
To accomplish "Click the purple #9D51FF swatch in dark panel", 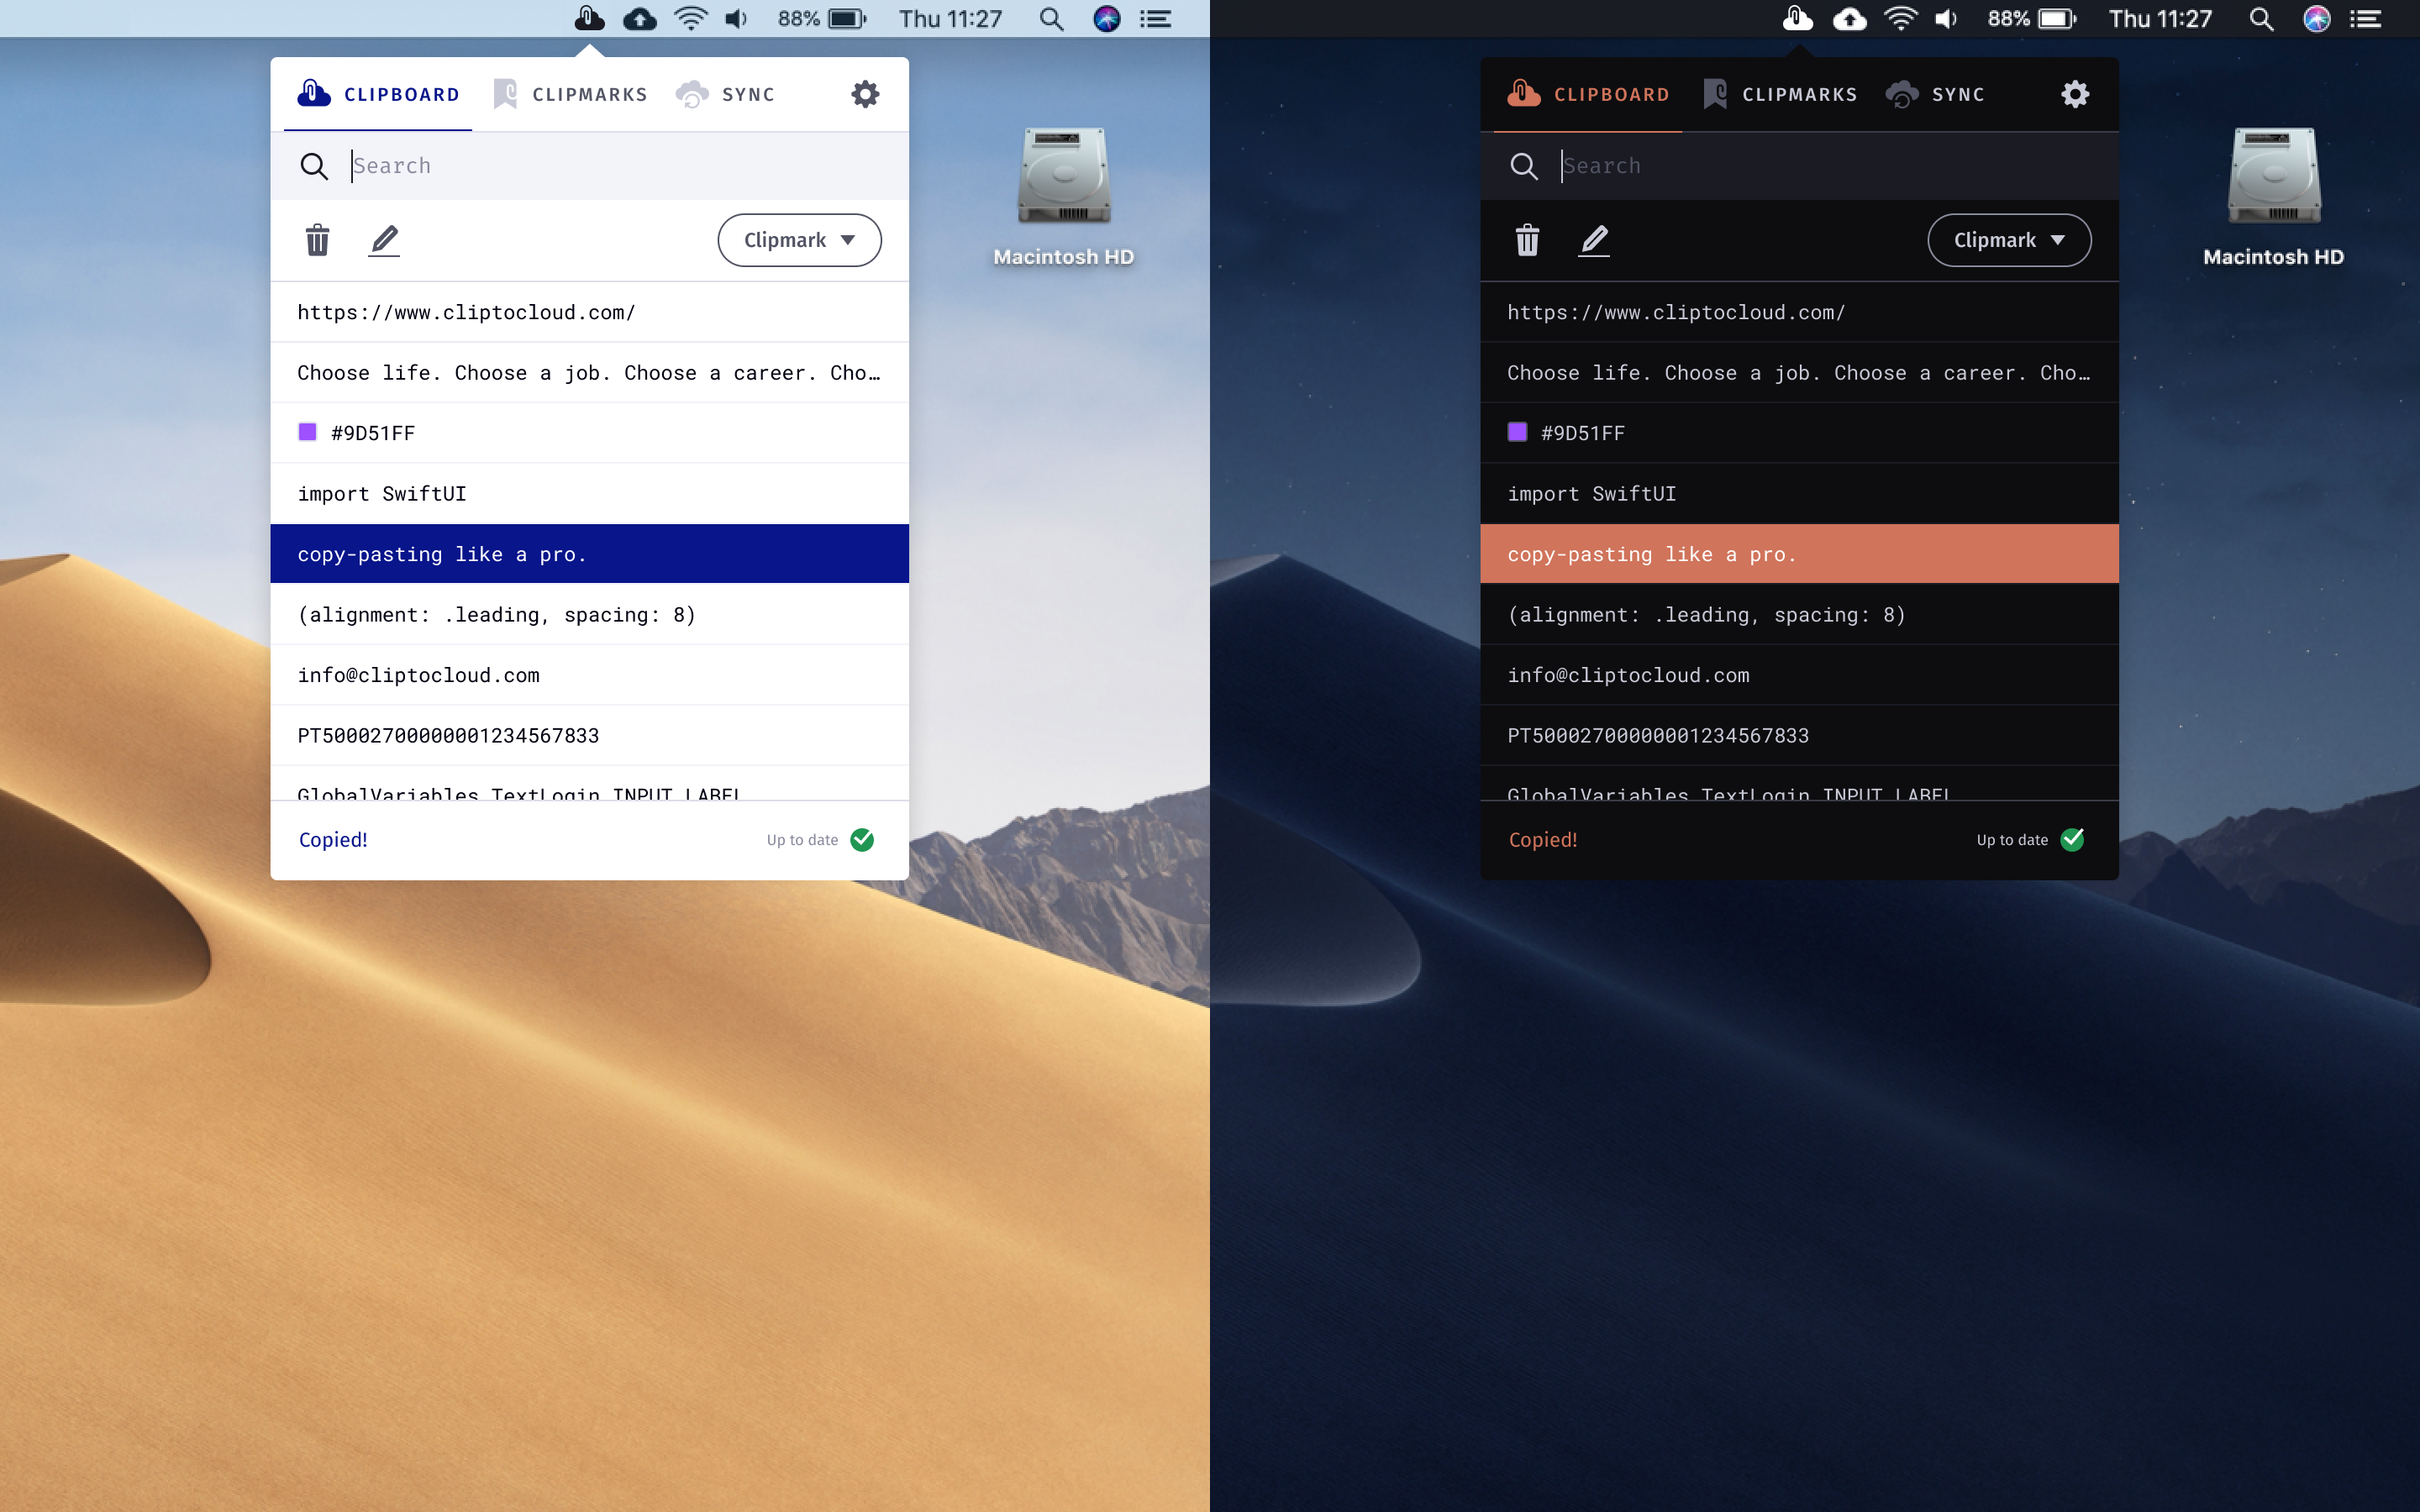I will tap(1518, 432).
